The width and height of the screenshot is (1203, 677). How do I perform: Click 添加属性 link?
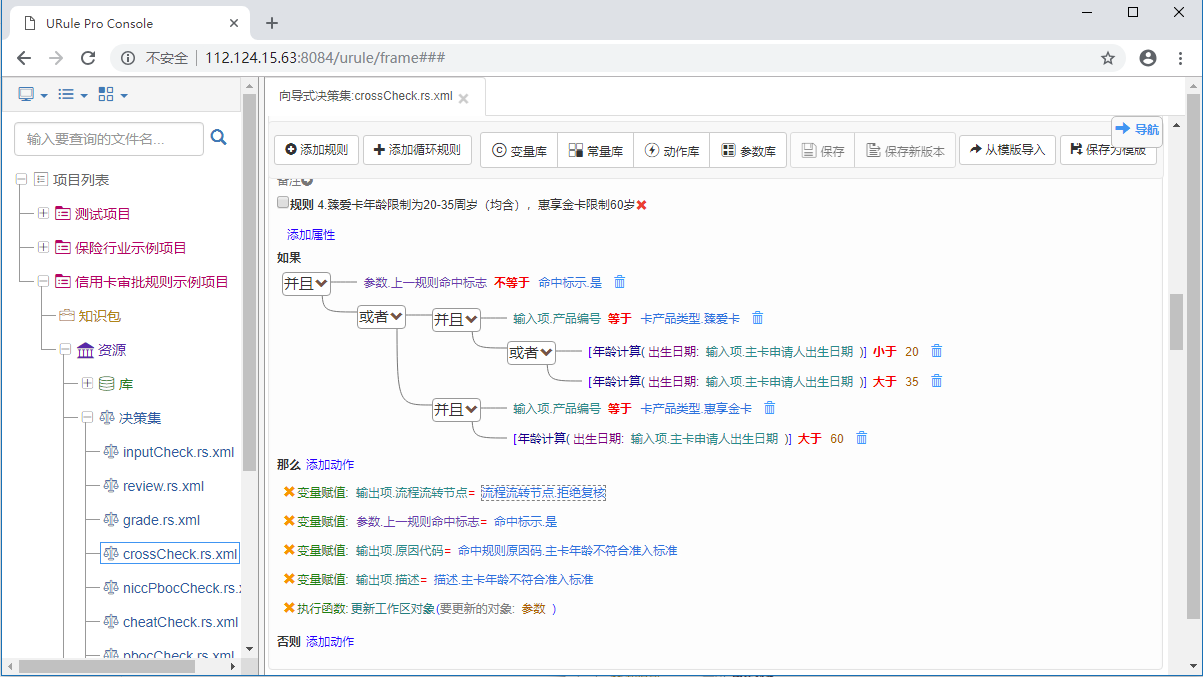pyautogui.click(x=311, y=235)
